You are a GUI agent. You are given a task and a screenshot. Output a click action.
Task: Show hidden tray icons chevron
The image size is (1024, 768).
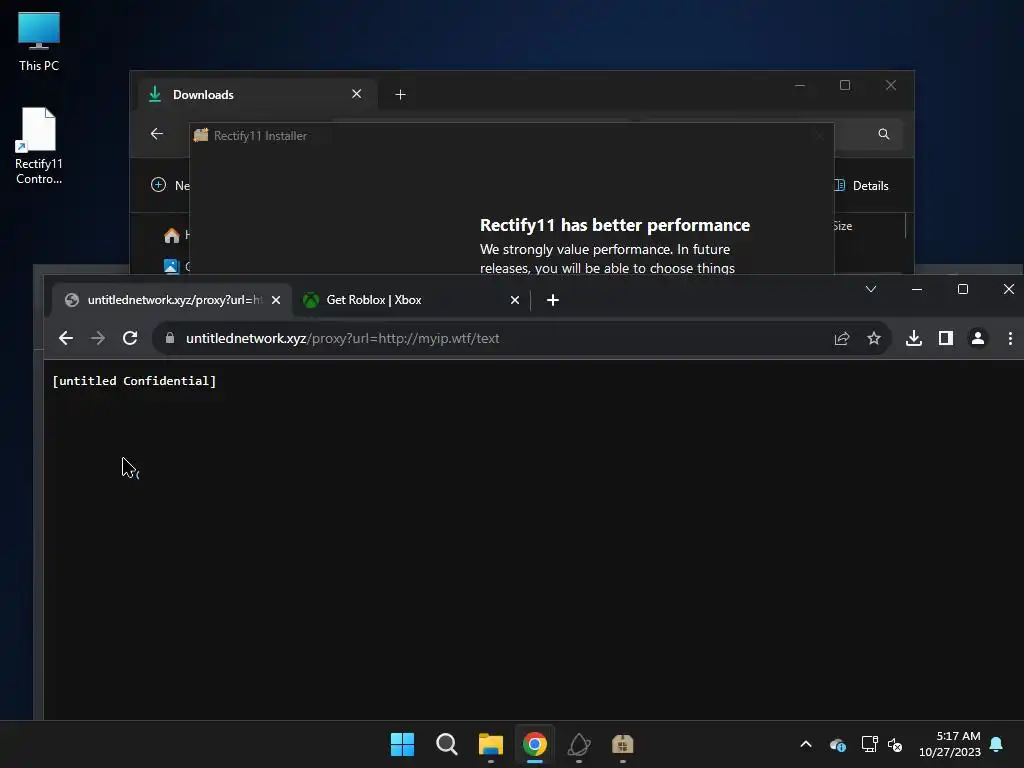pyautogui.click(x=806, y=744)
